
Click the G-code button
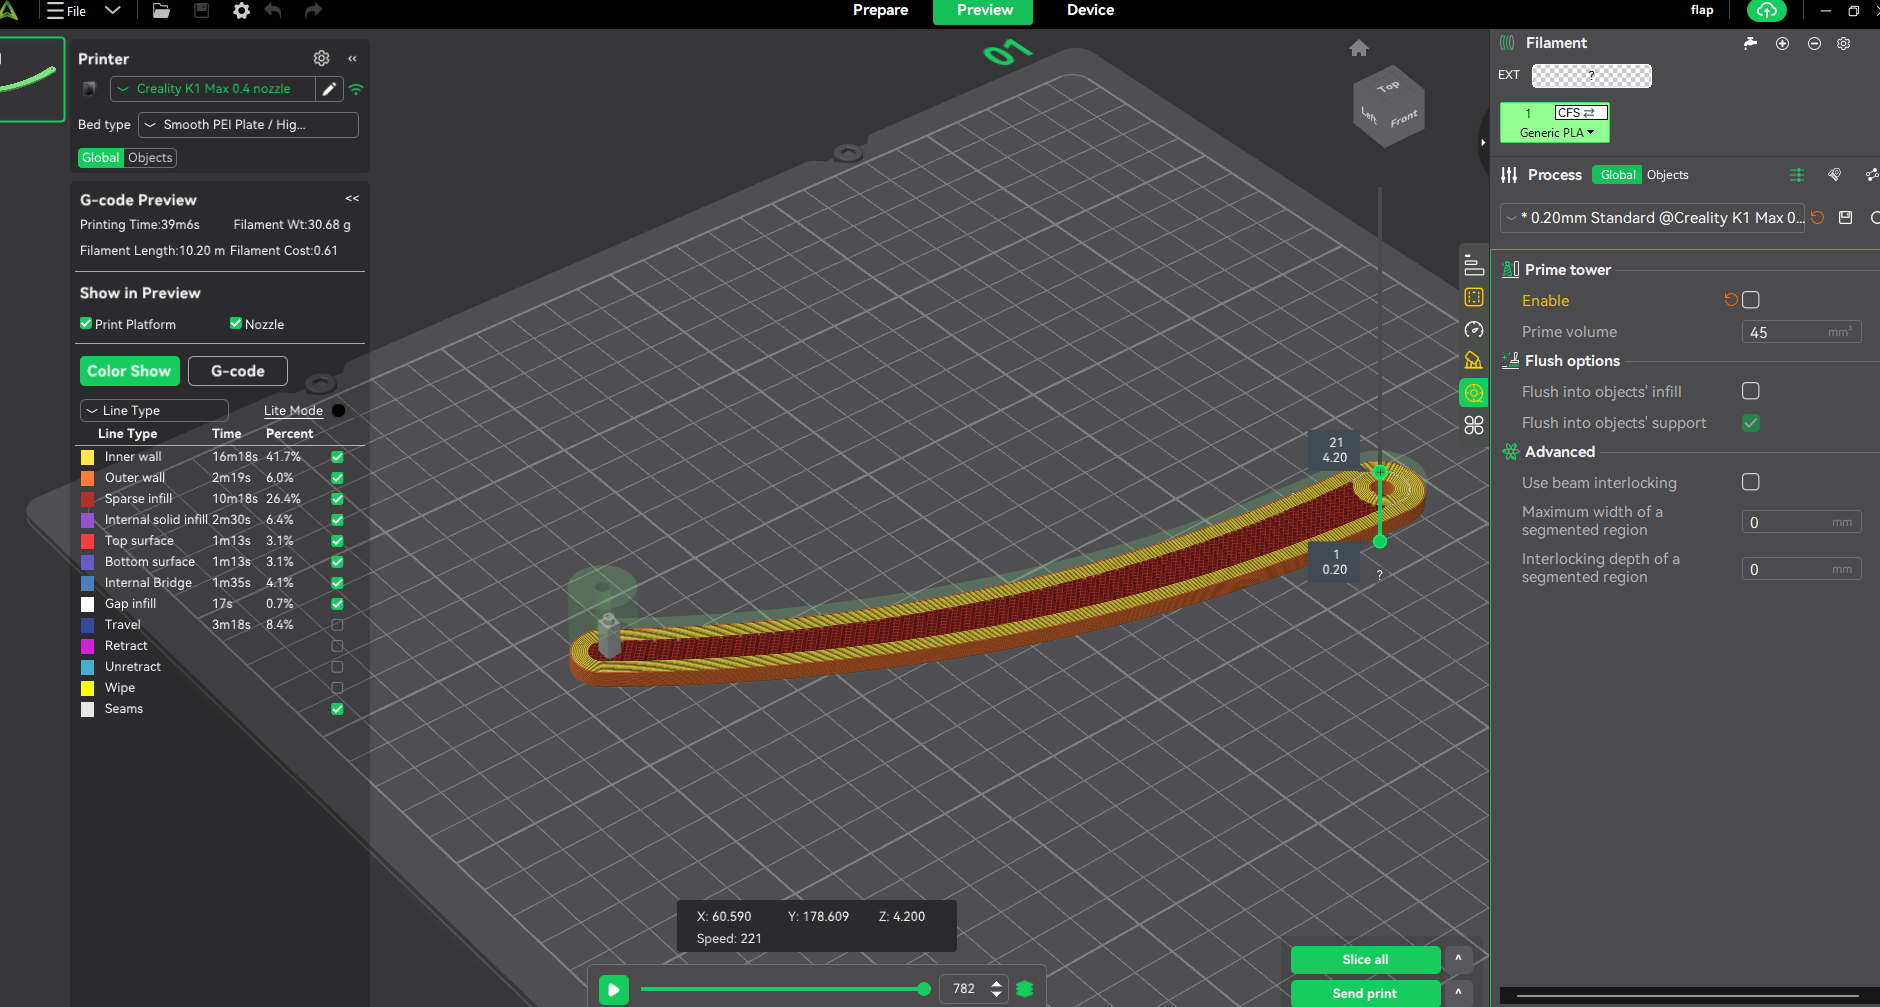pyautogui.click(x=238, y=371)
